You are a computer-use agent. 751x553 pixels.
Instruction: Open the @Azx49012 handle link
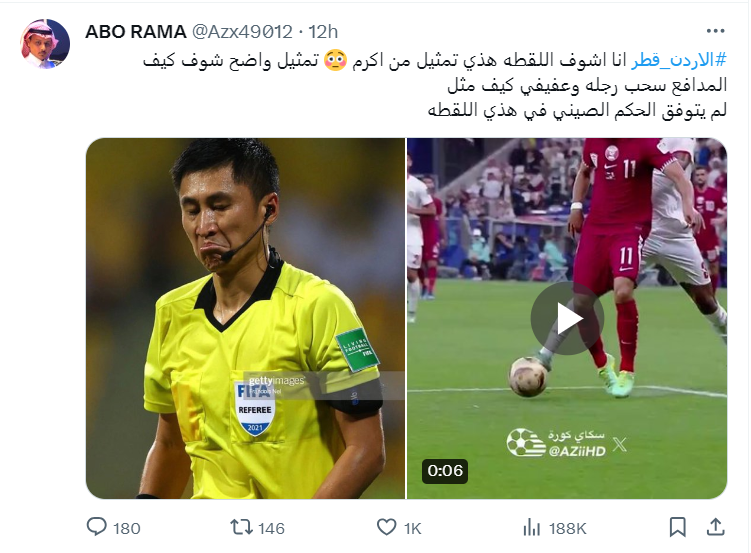pyautogui.click(x=242, y=32)
